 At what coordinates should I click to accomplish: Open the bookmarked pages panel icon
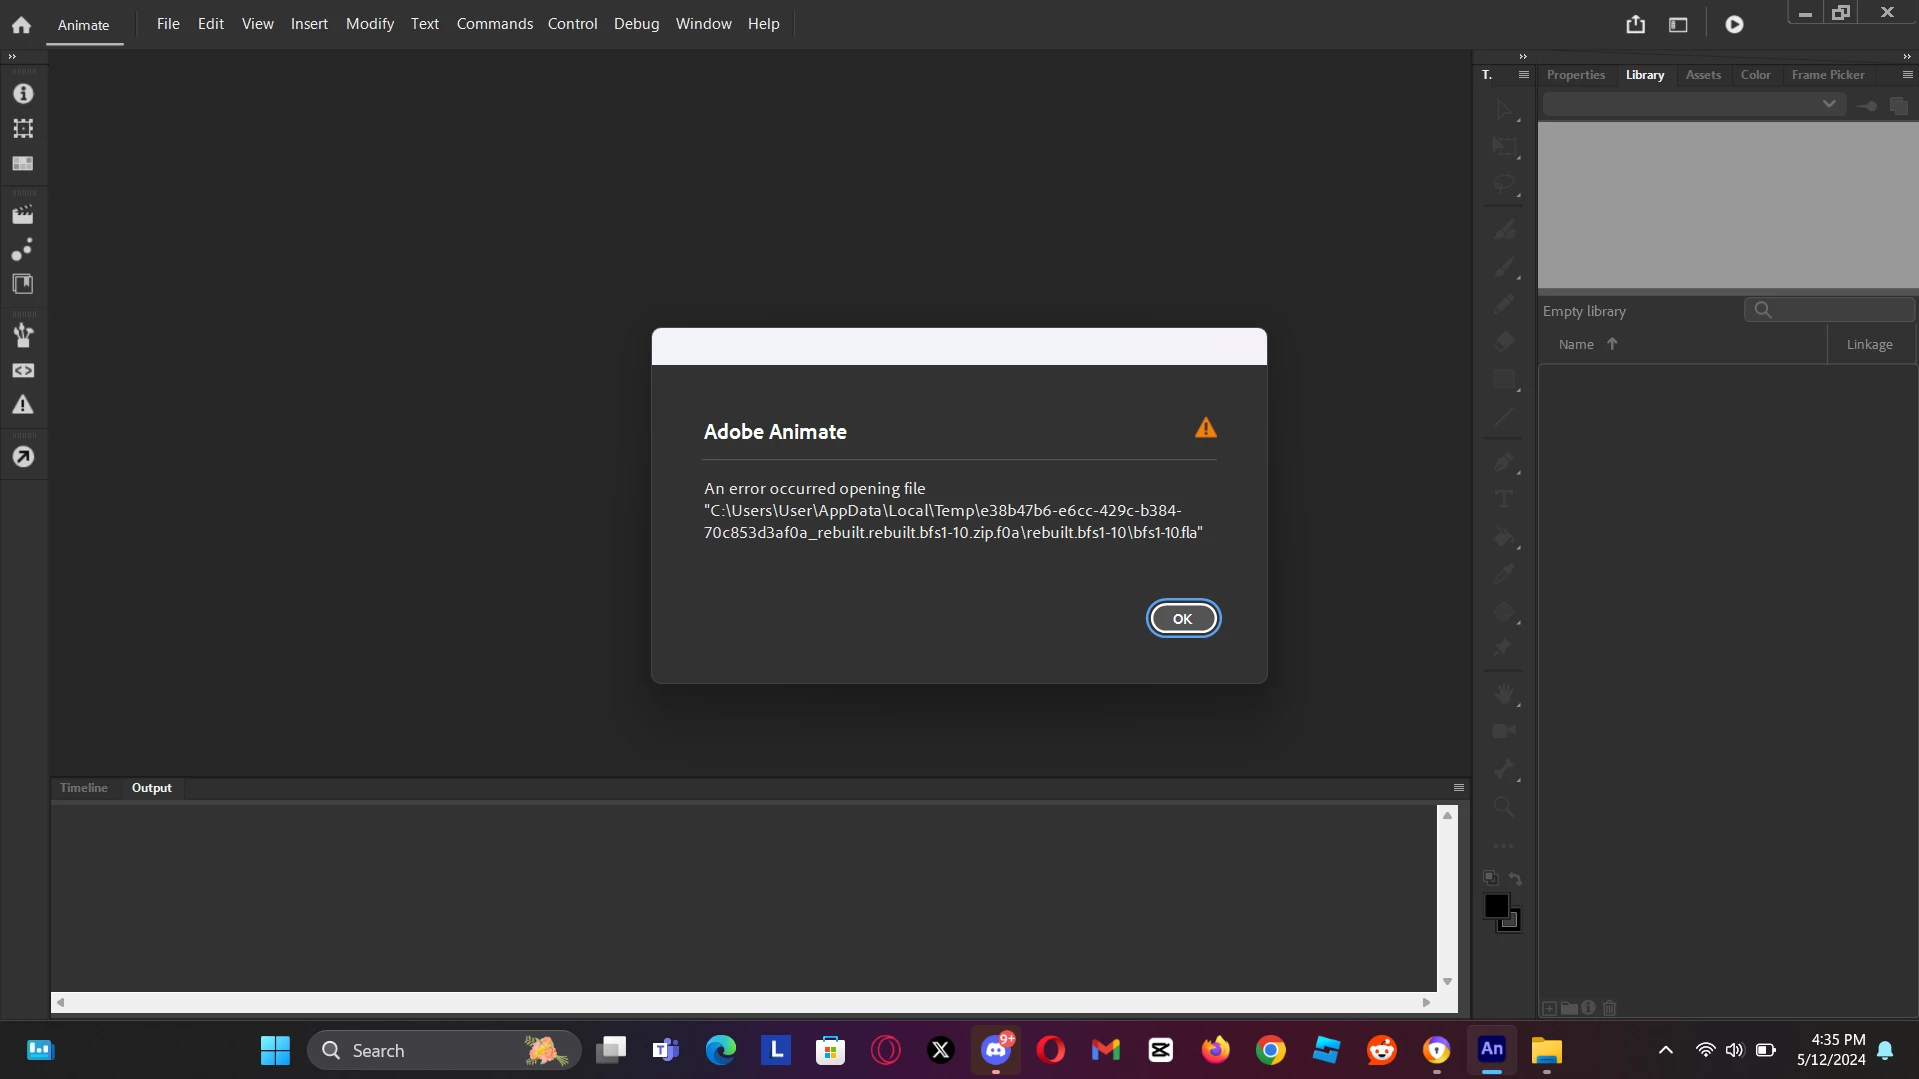coord(23,284)
